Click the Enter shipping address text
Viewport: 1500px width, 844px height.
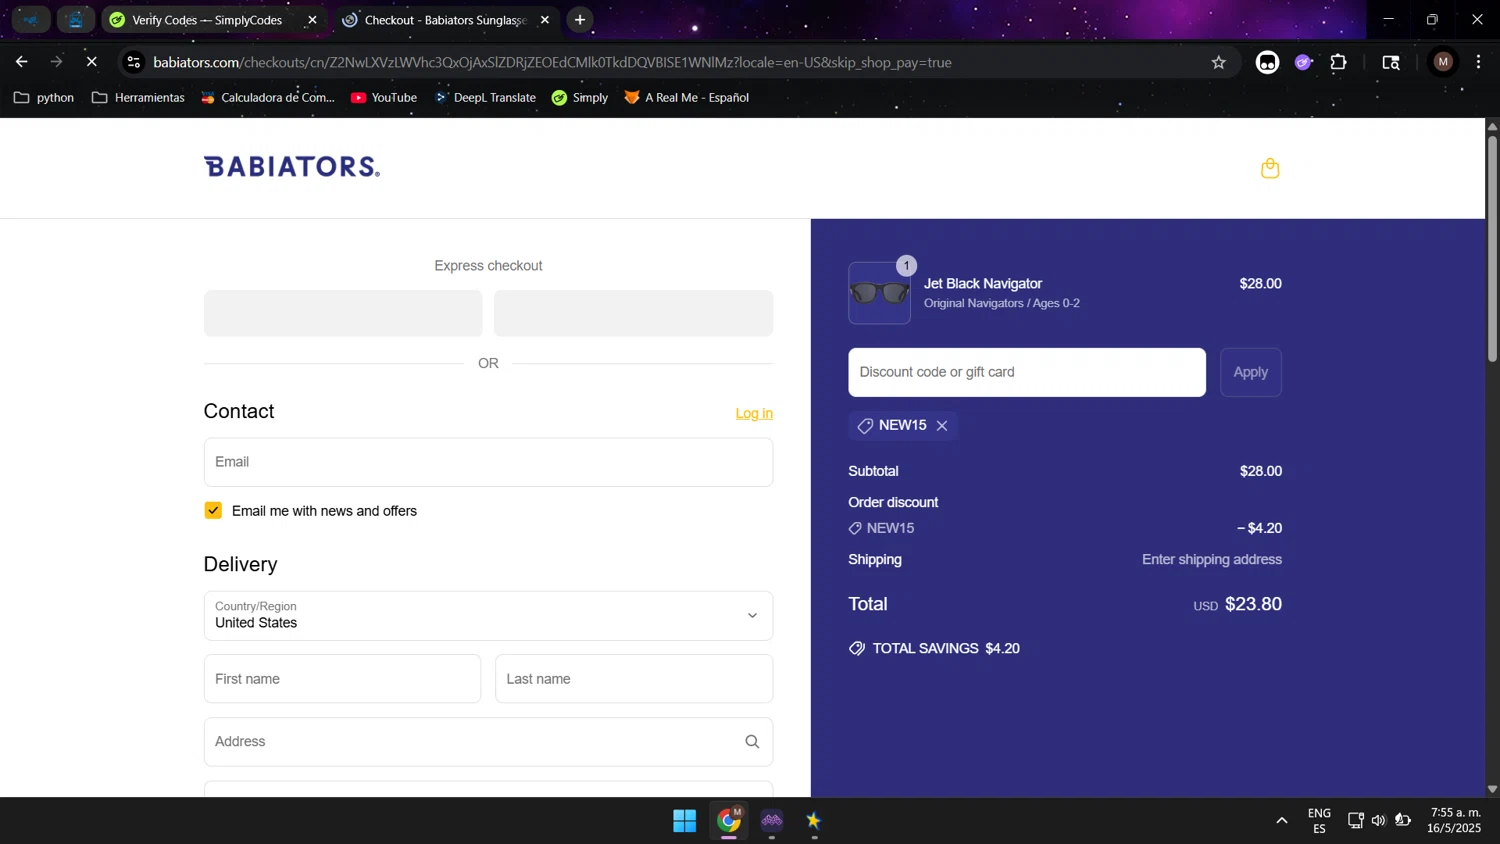[x=1212, y=560]
